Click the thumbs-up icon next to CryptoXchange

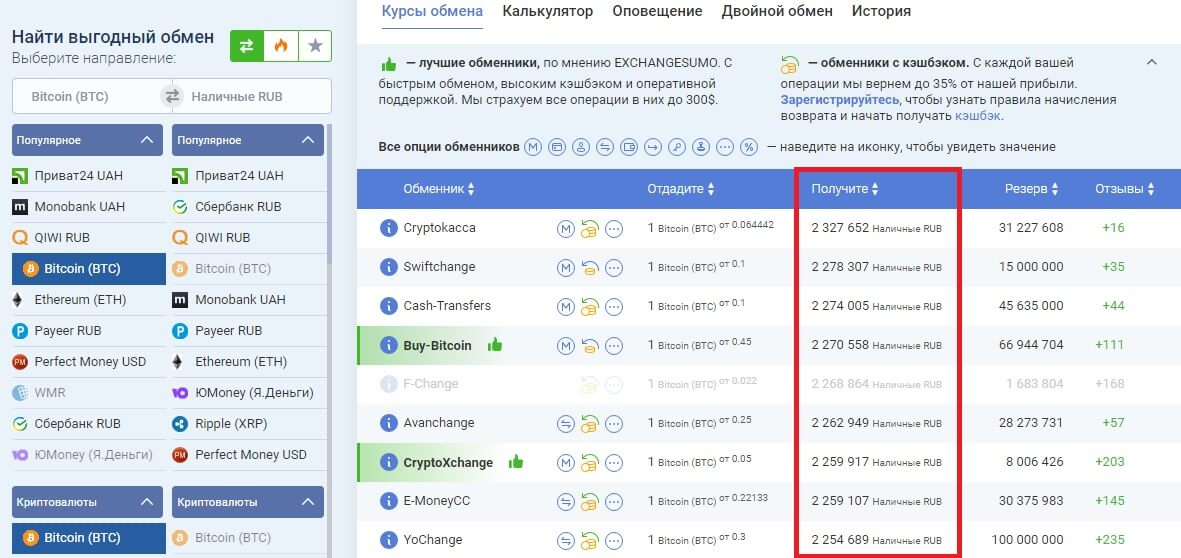coord(516,462)
